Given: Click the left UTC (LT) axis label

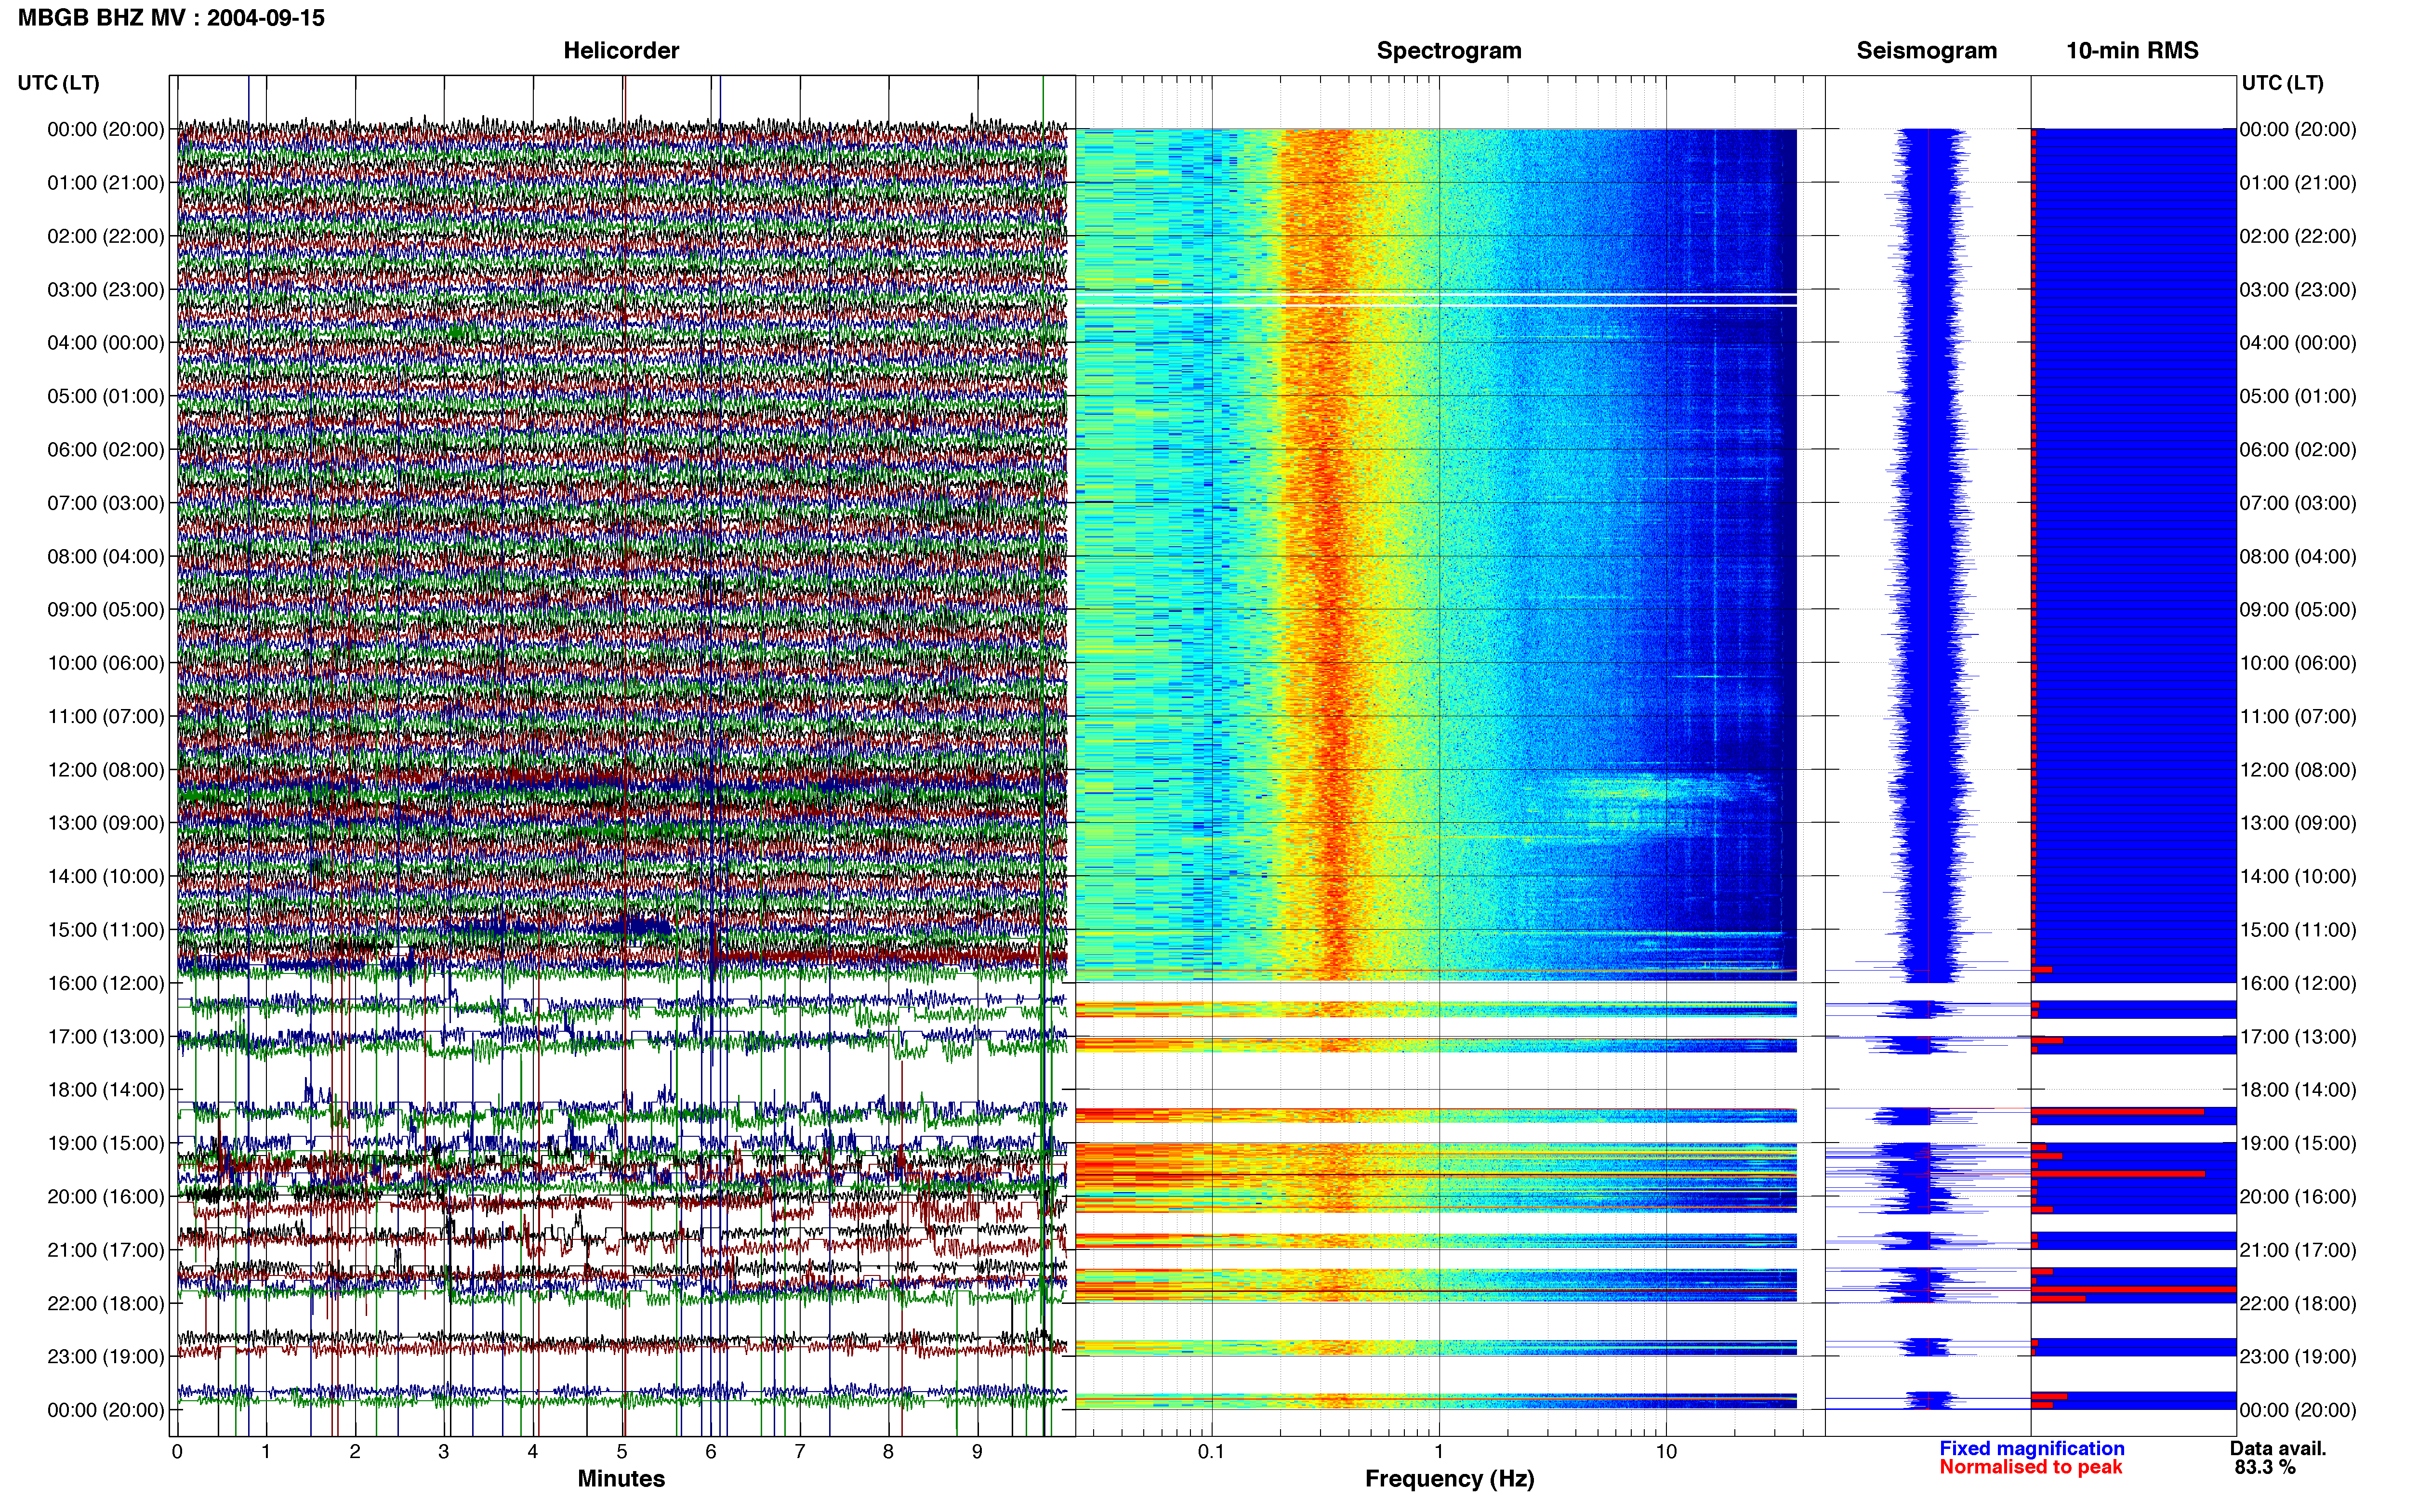Looking at the screenshot, I should [58, 83].
